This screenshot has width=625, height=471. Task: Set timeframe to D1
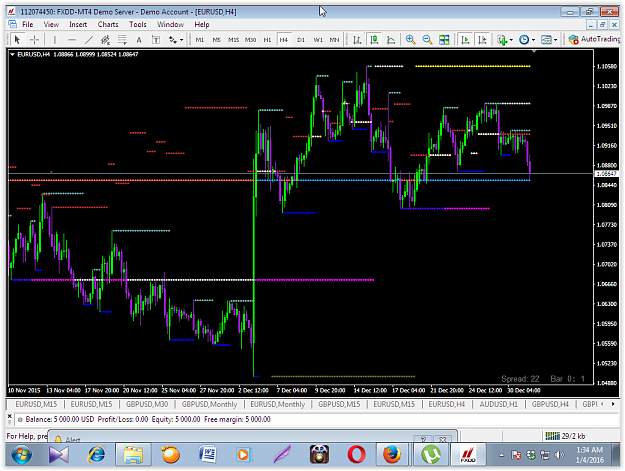(301, 39)
